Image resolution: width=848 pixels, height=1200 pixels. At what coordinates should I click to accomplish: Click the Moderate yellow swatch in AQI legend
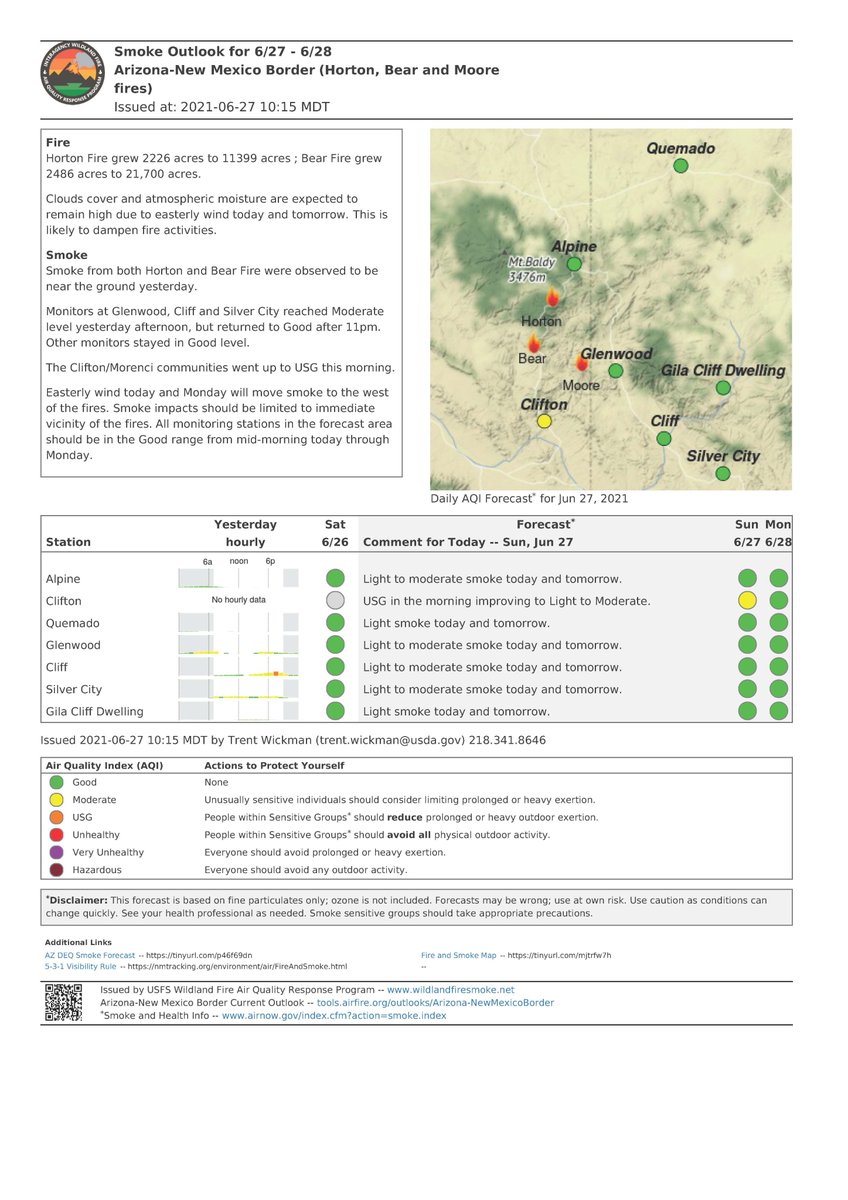56,799
